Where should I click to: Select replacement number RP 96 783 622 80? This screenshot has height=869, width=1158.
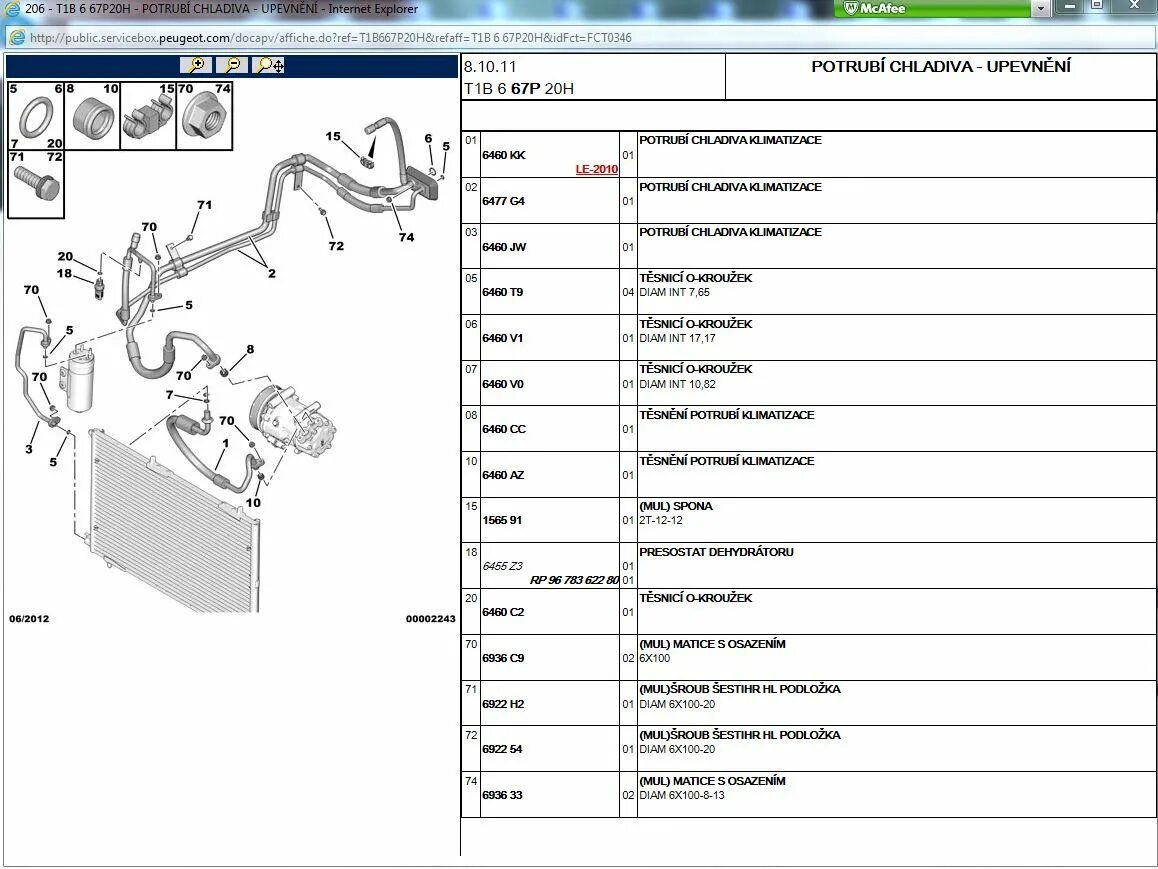point(574,580)
